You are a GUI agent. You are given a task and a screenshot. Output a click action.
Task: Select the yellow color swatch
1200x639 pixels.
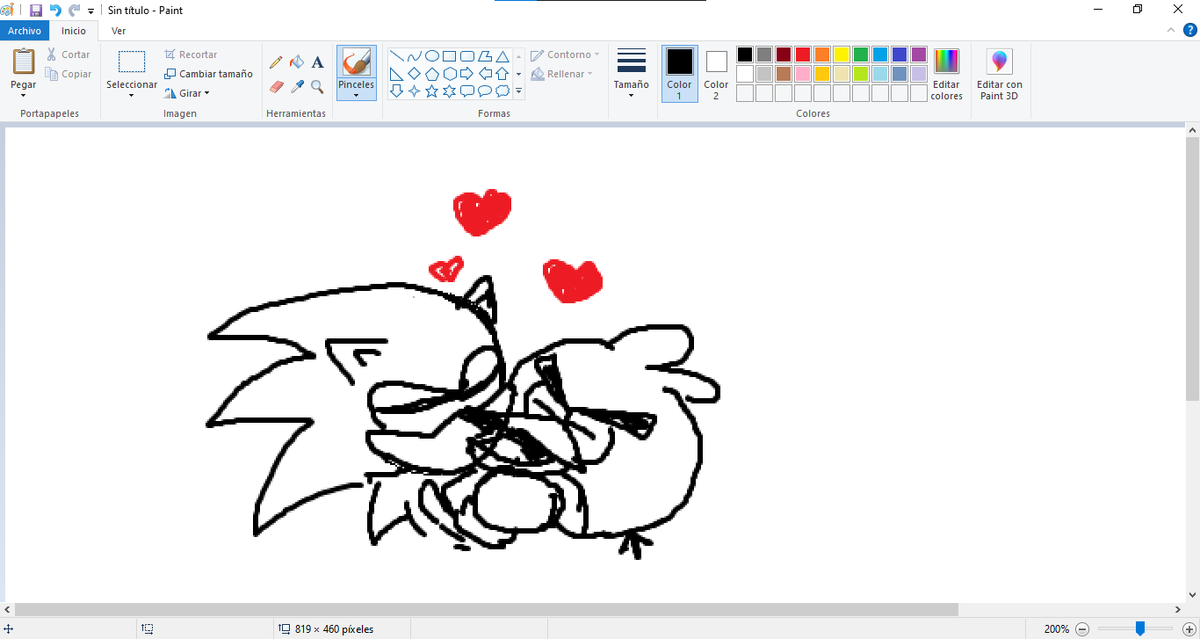(x=841, y=54)
